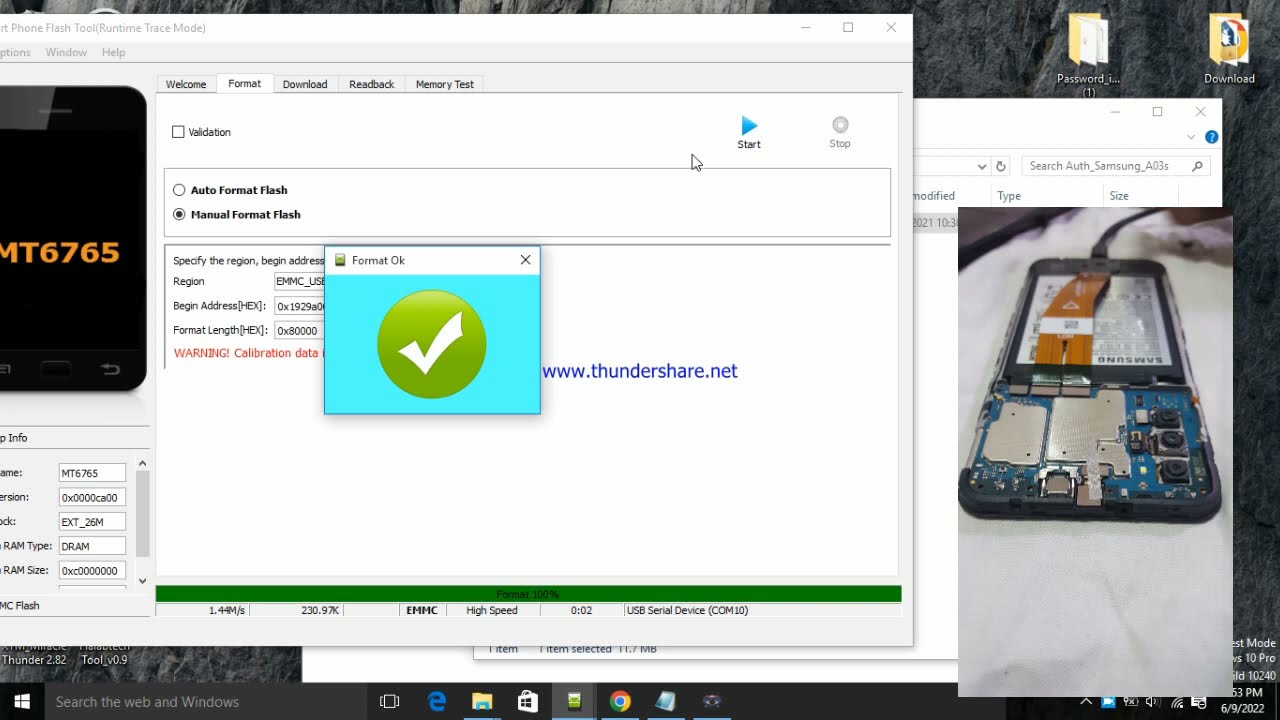Open Google Chrome from taskbar
Screen dimensions: 1280x720
tap(620, 702)
